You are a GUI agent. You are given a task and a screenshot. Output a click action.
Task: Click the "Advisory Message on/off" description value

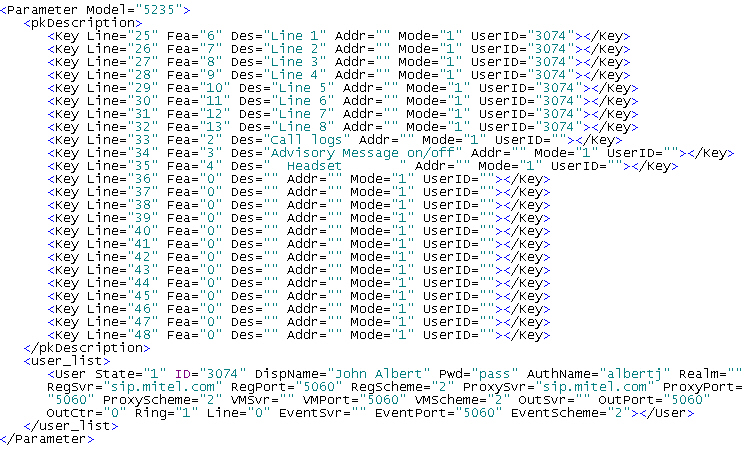[x=363, y=152]
